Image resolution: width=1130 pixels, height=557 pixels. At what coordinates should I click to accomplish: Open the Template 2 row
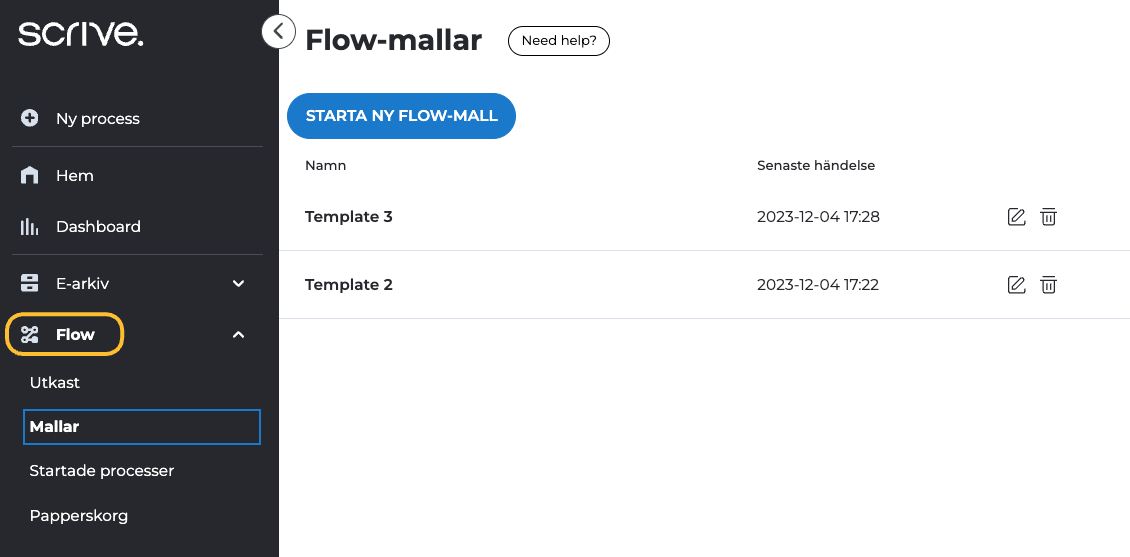[x=349, y=285]
